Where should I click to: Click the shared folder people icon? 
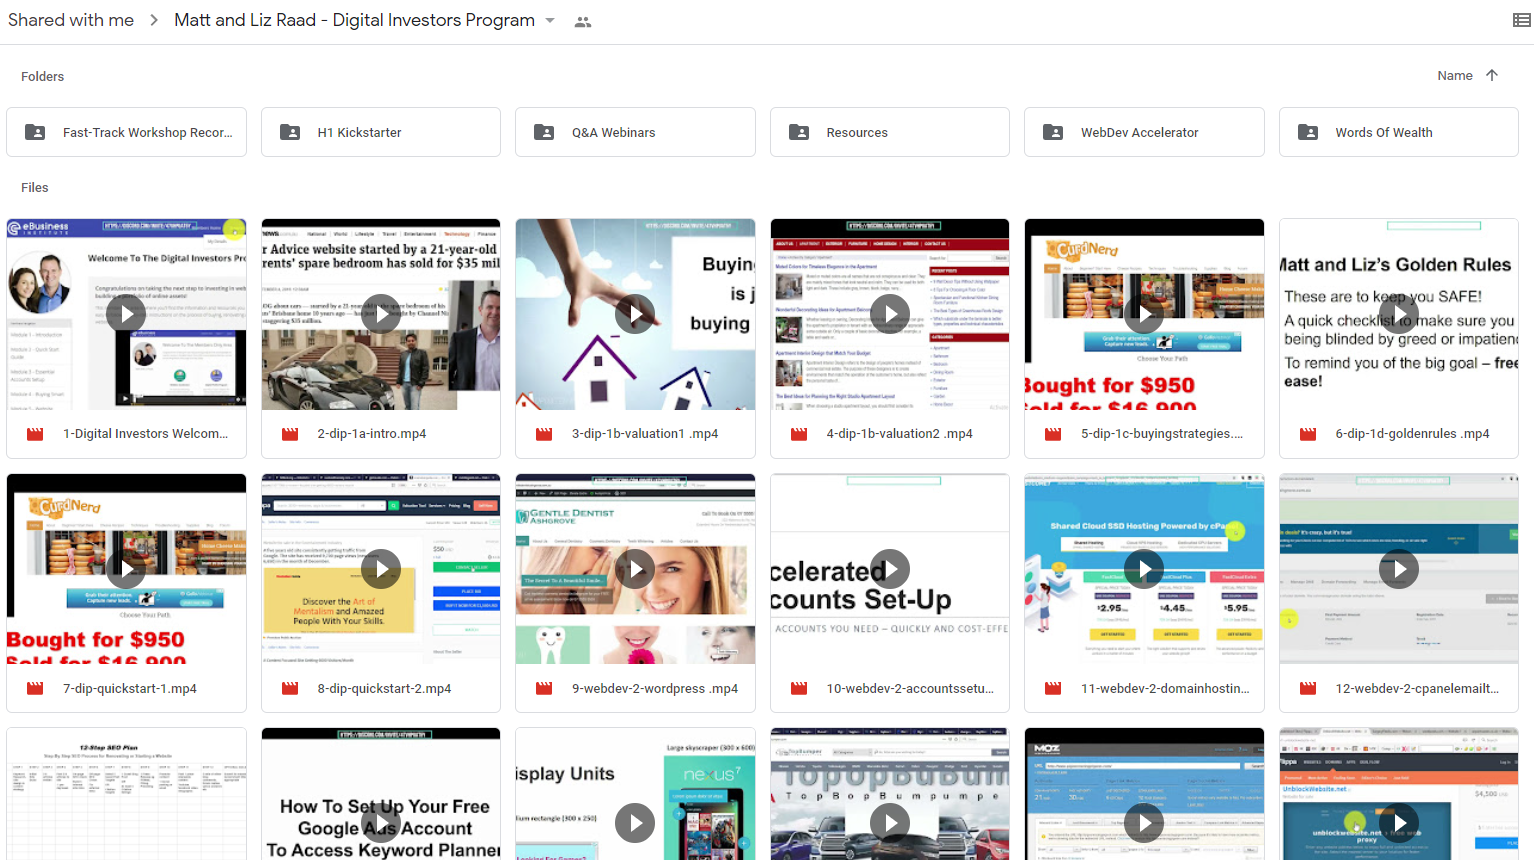coord(583,21)
